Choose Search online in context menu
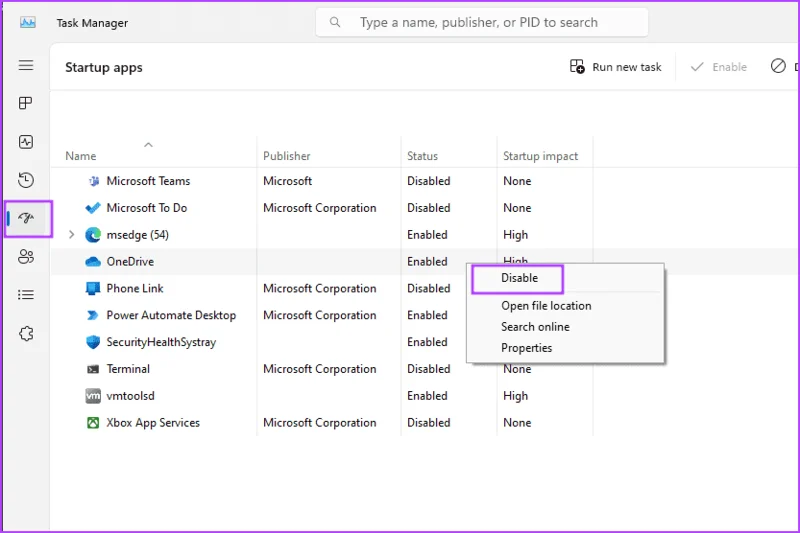 click(535, 327)
